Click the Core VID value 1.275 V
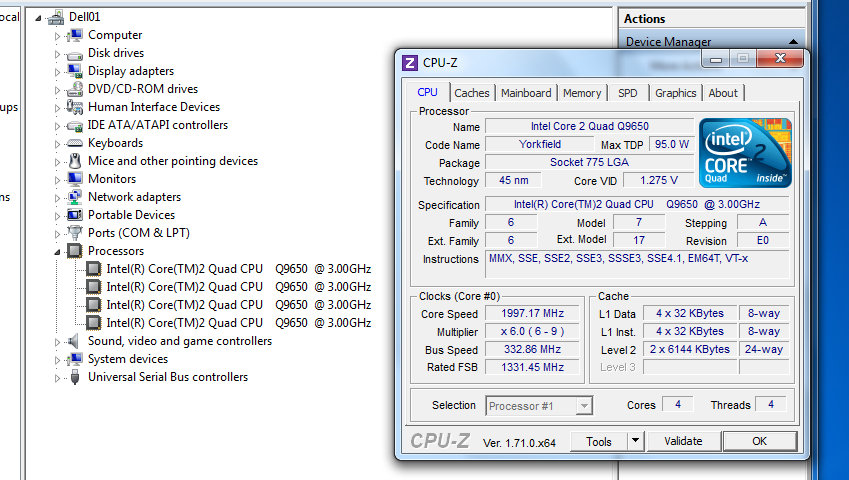849x480 pixels. click(x=658, y=180)
